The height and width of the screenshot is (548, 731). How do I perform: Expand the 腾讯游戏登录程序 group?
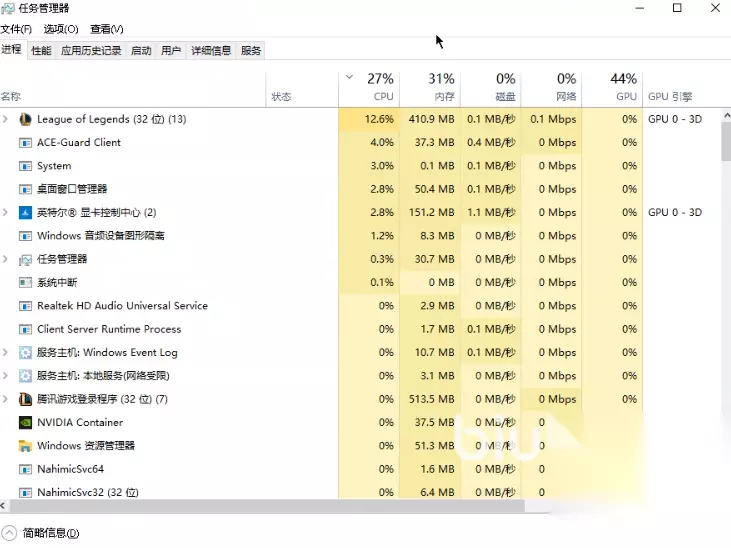[x=5, y=399]
